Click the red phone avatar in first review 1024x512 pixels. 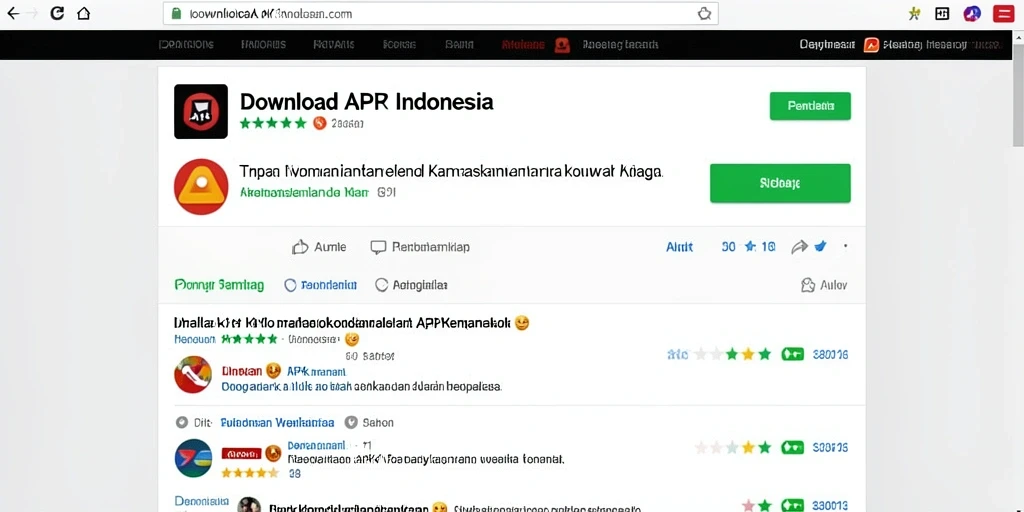coord(193,375)
